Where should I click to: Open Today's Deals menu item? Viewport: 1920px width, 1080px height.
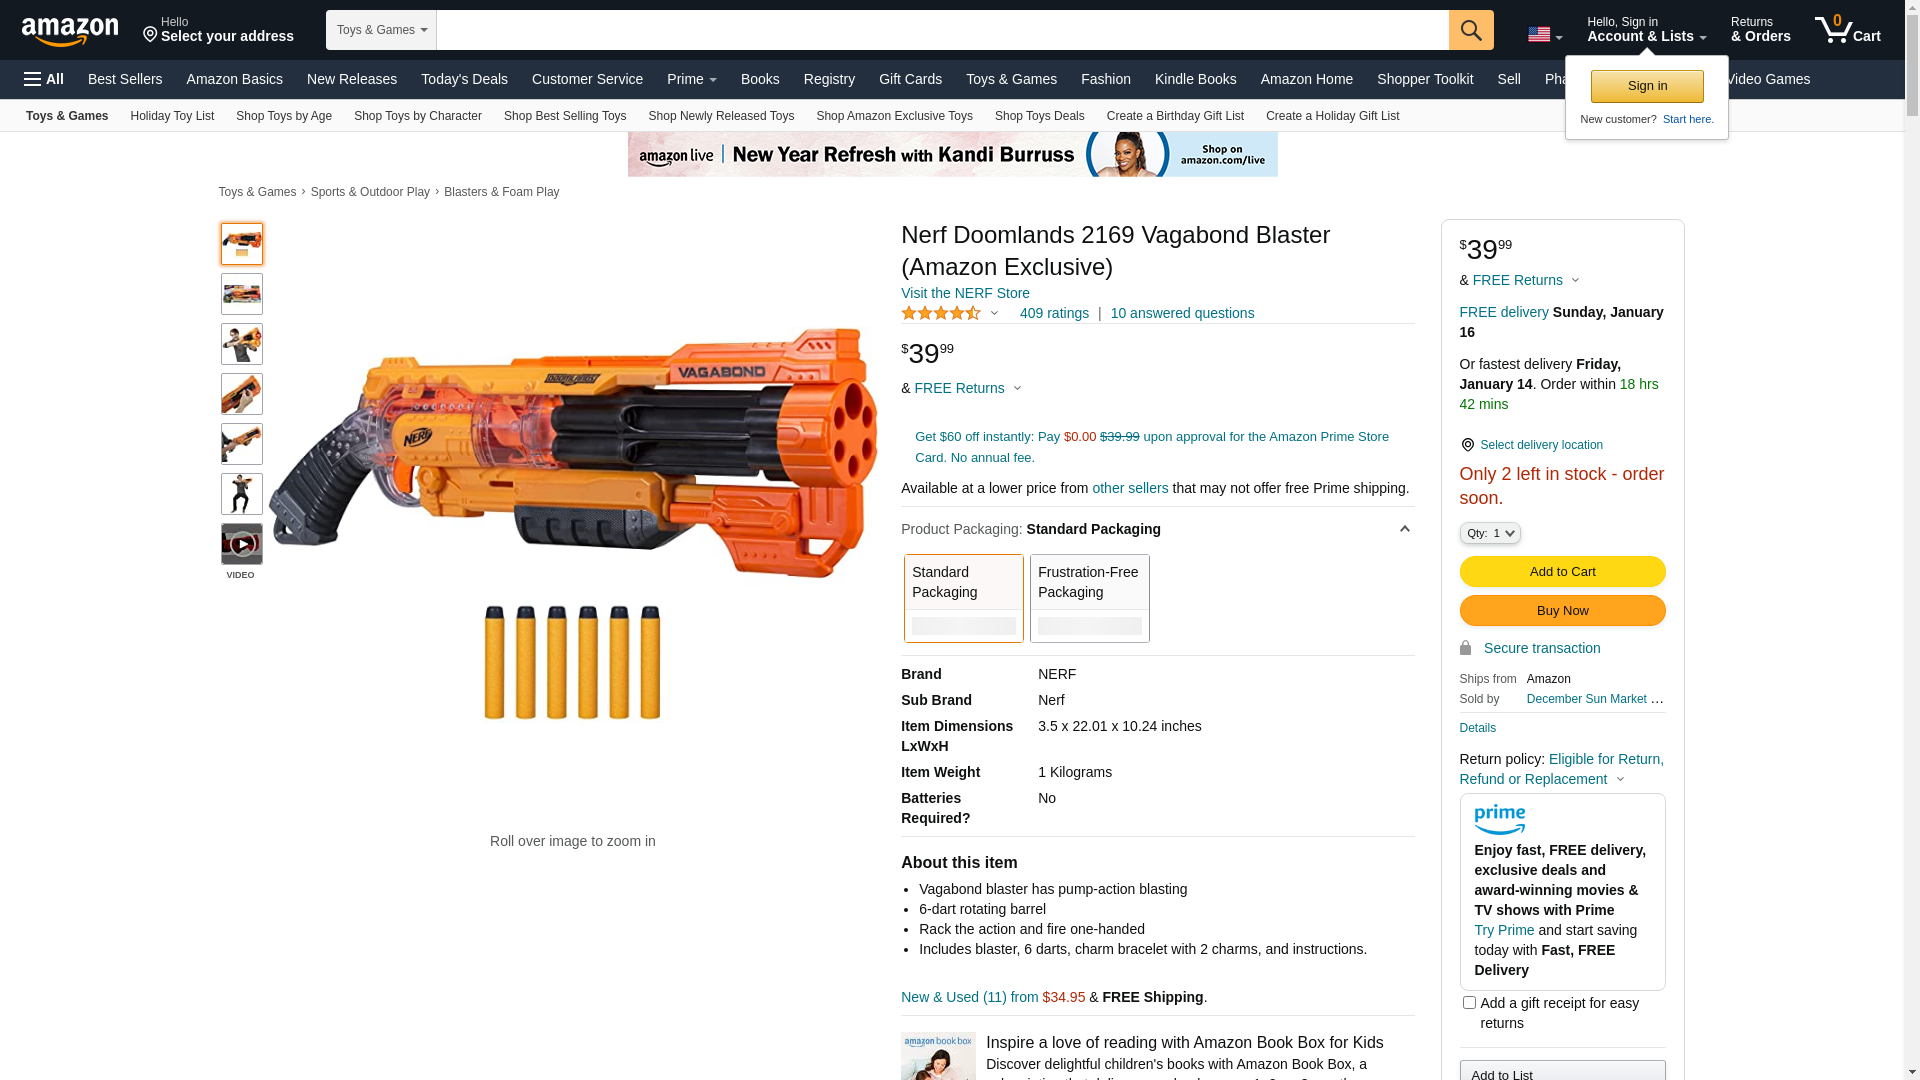[464, 79]
